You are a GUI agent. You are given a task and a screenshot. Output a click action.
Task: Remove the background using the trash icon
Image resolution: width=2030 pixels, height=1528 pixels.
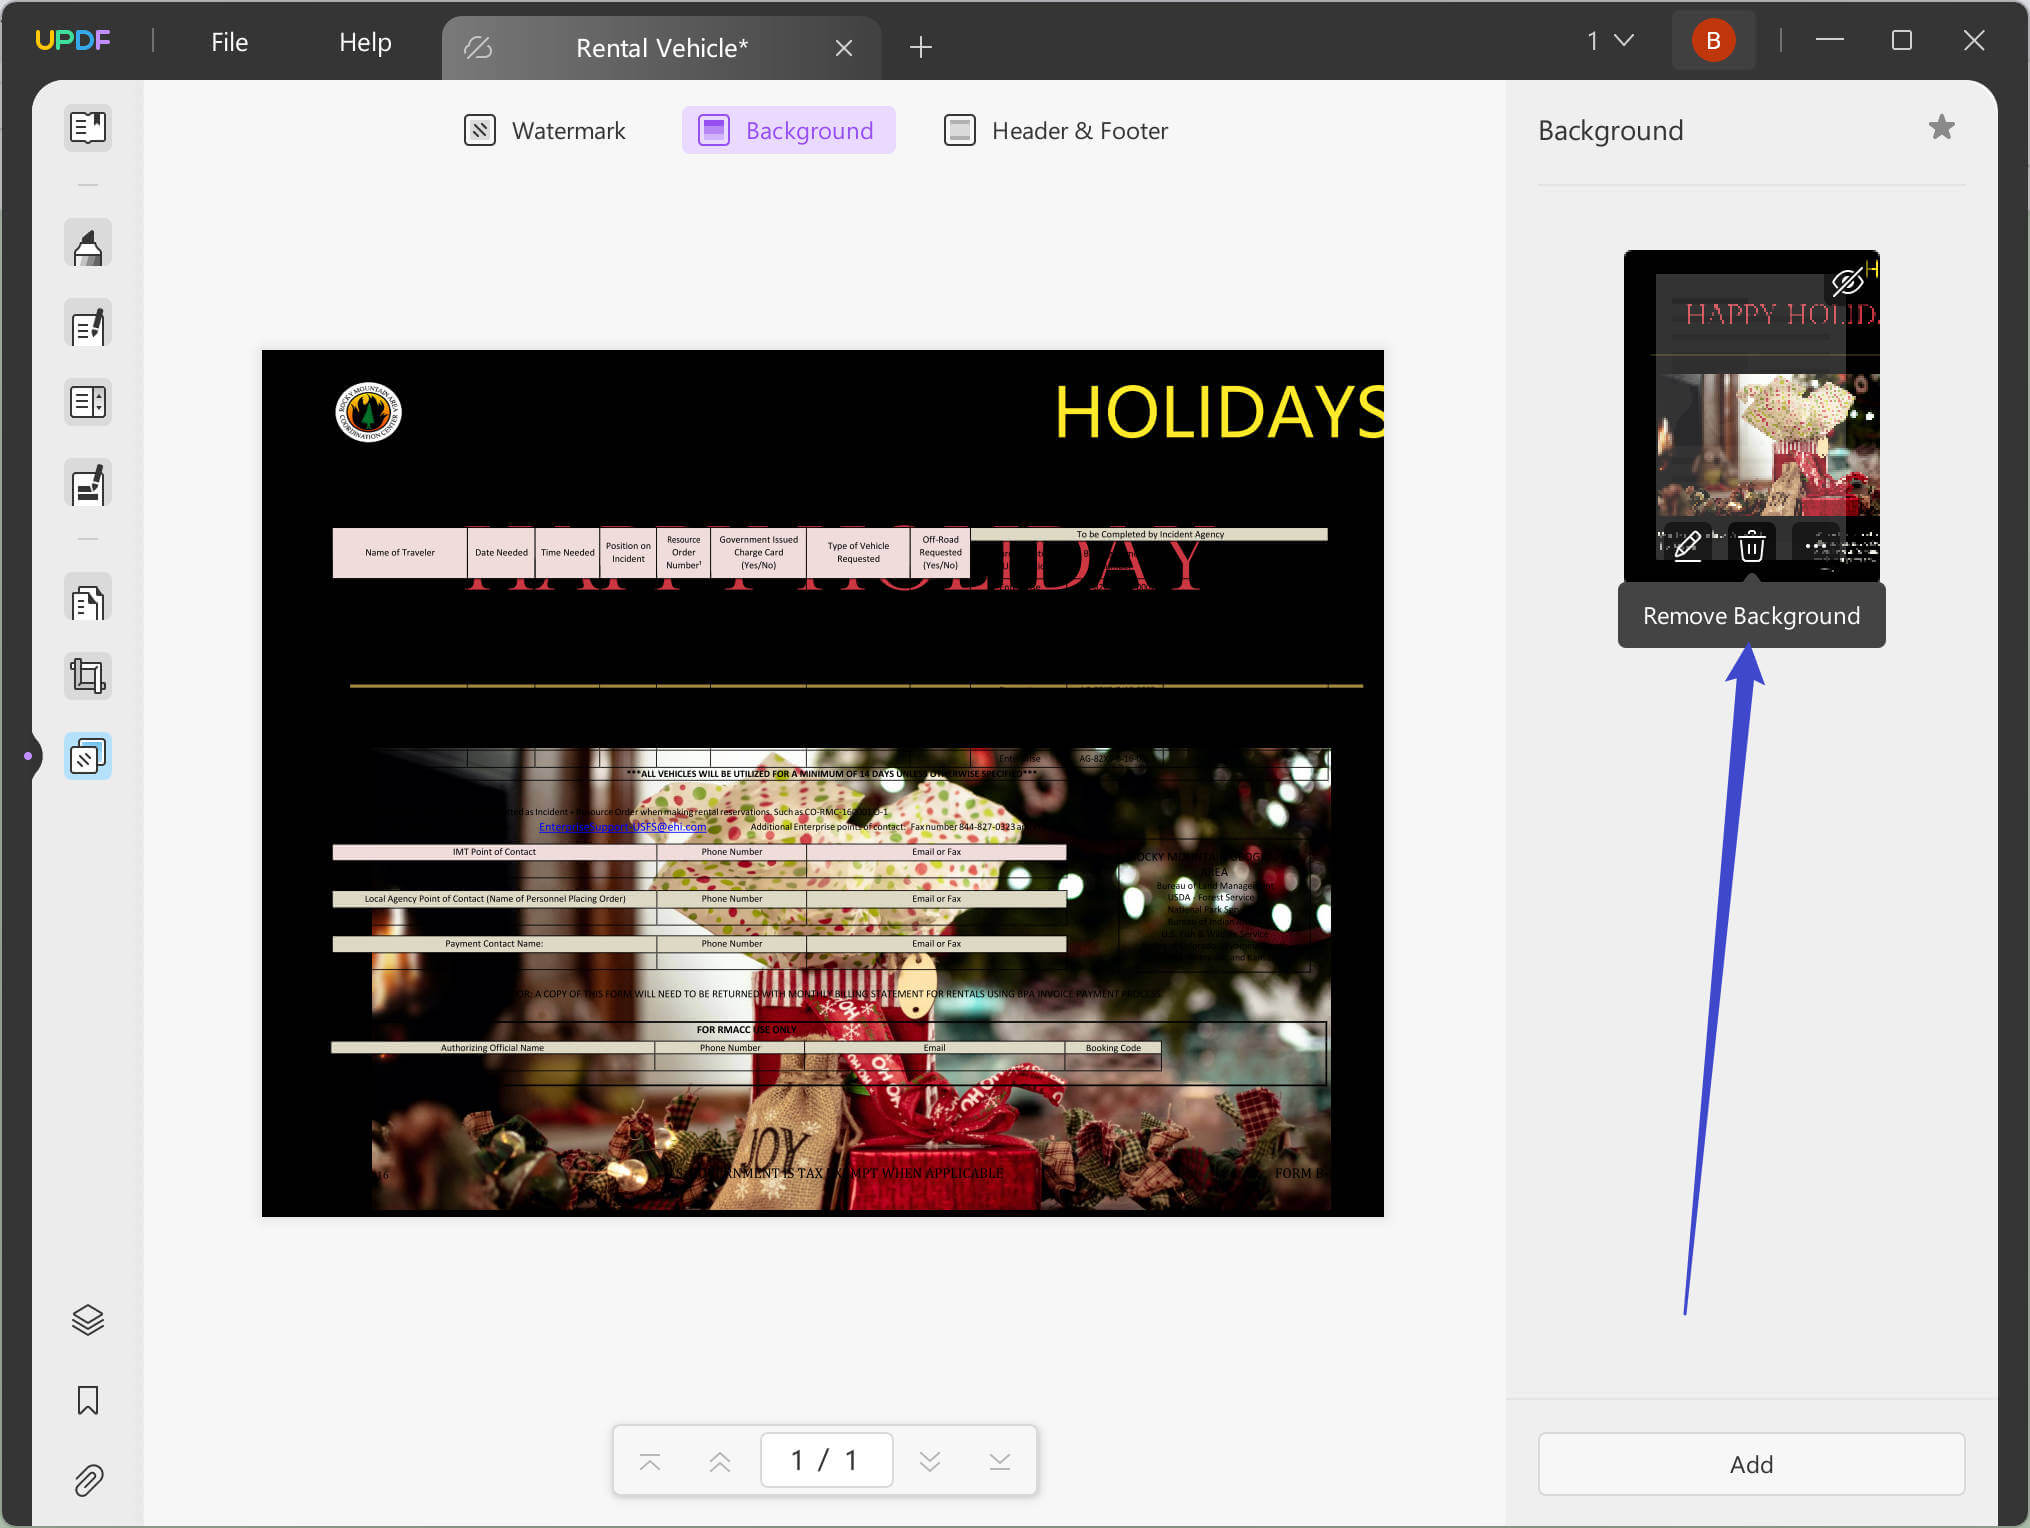1751,545
